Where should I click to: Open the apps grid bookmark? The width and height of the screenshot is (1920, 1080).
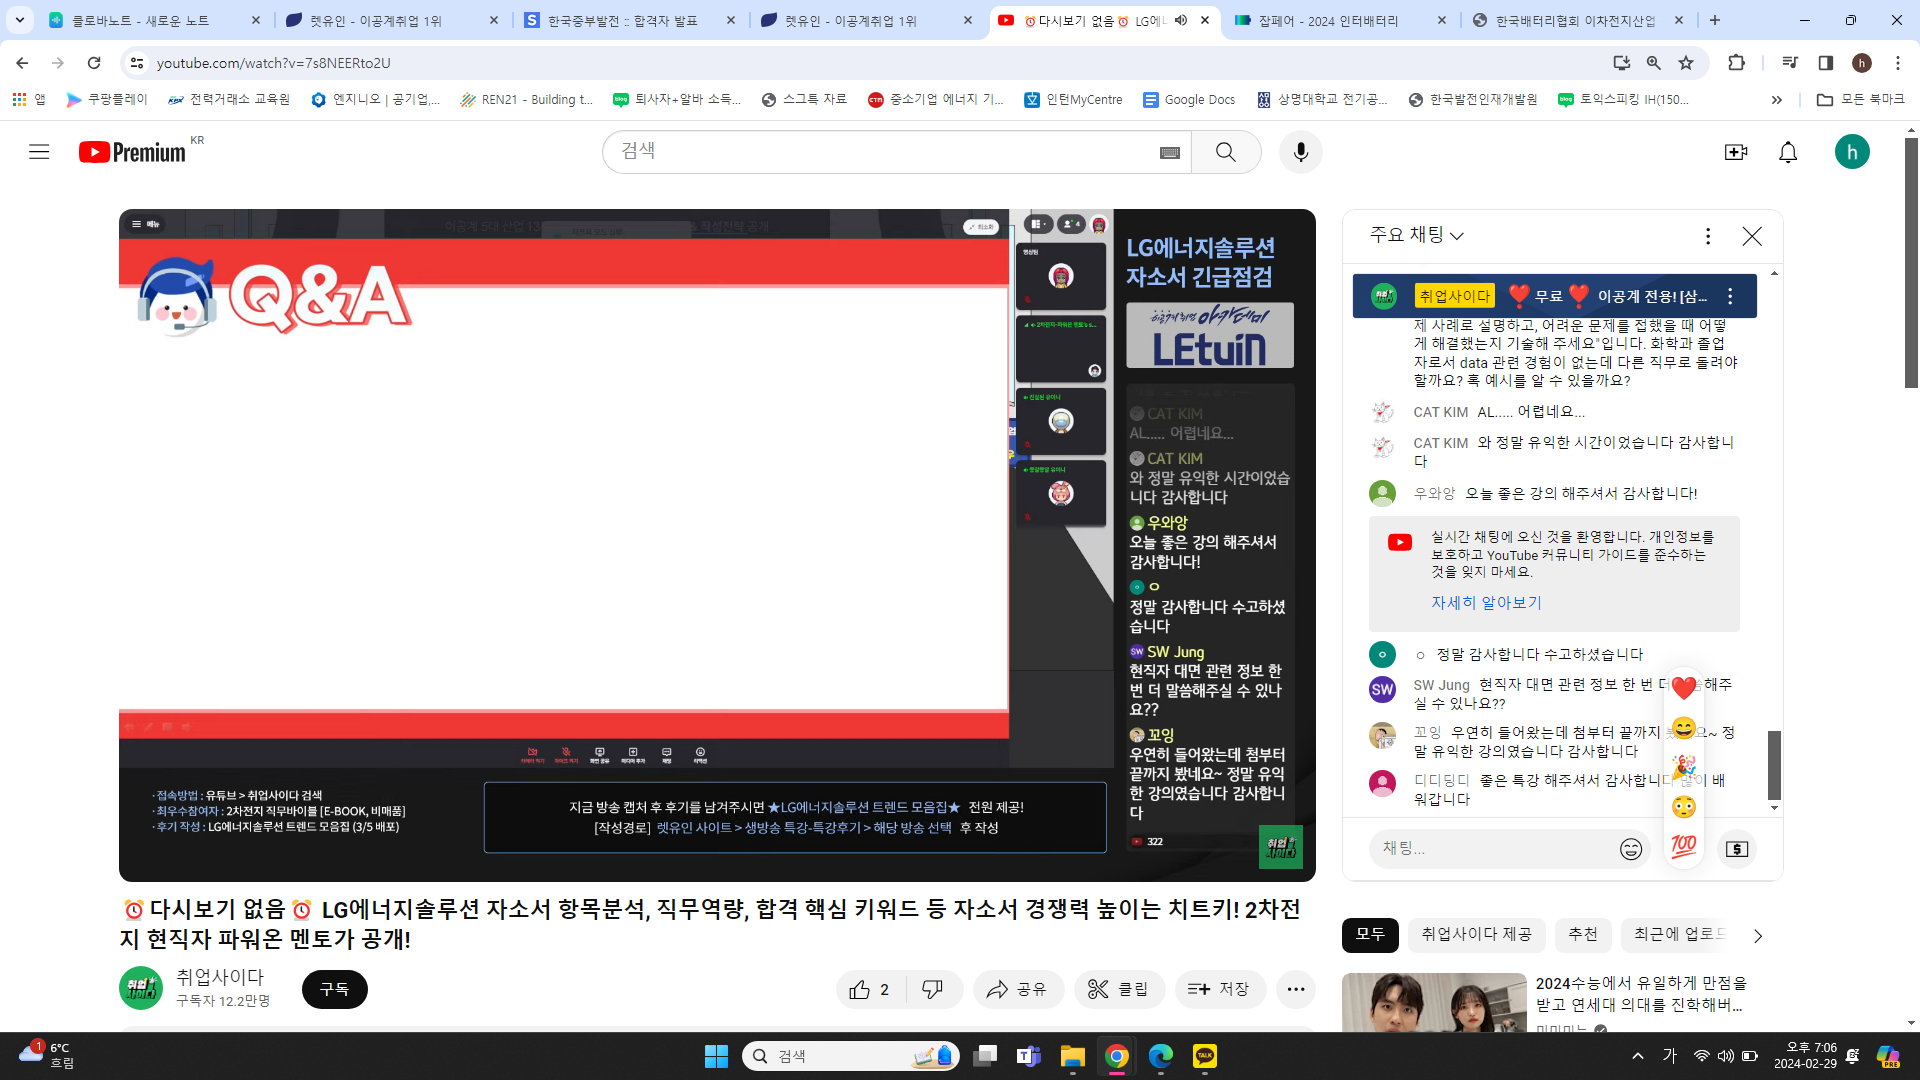coord(29,100)
